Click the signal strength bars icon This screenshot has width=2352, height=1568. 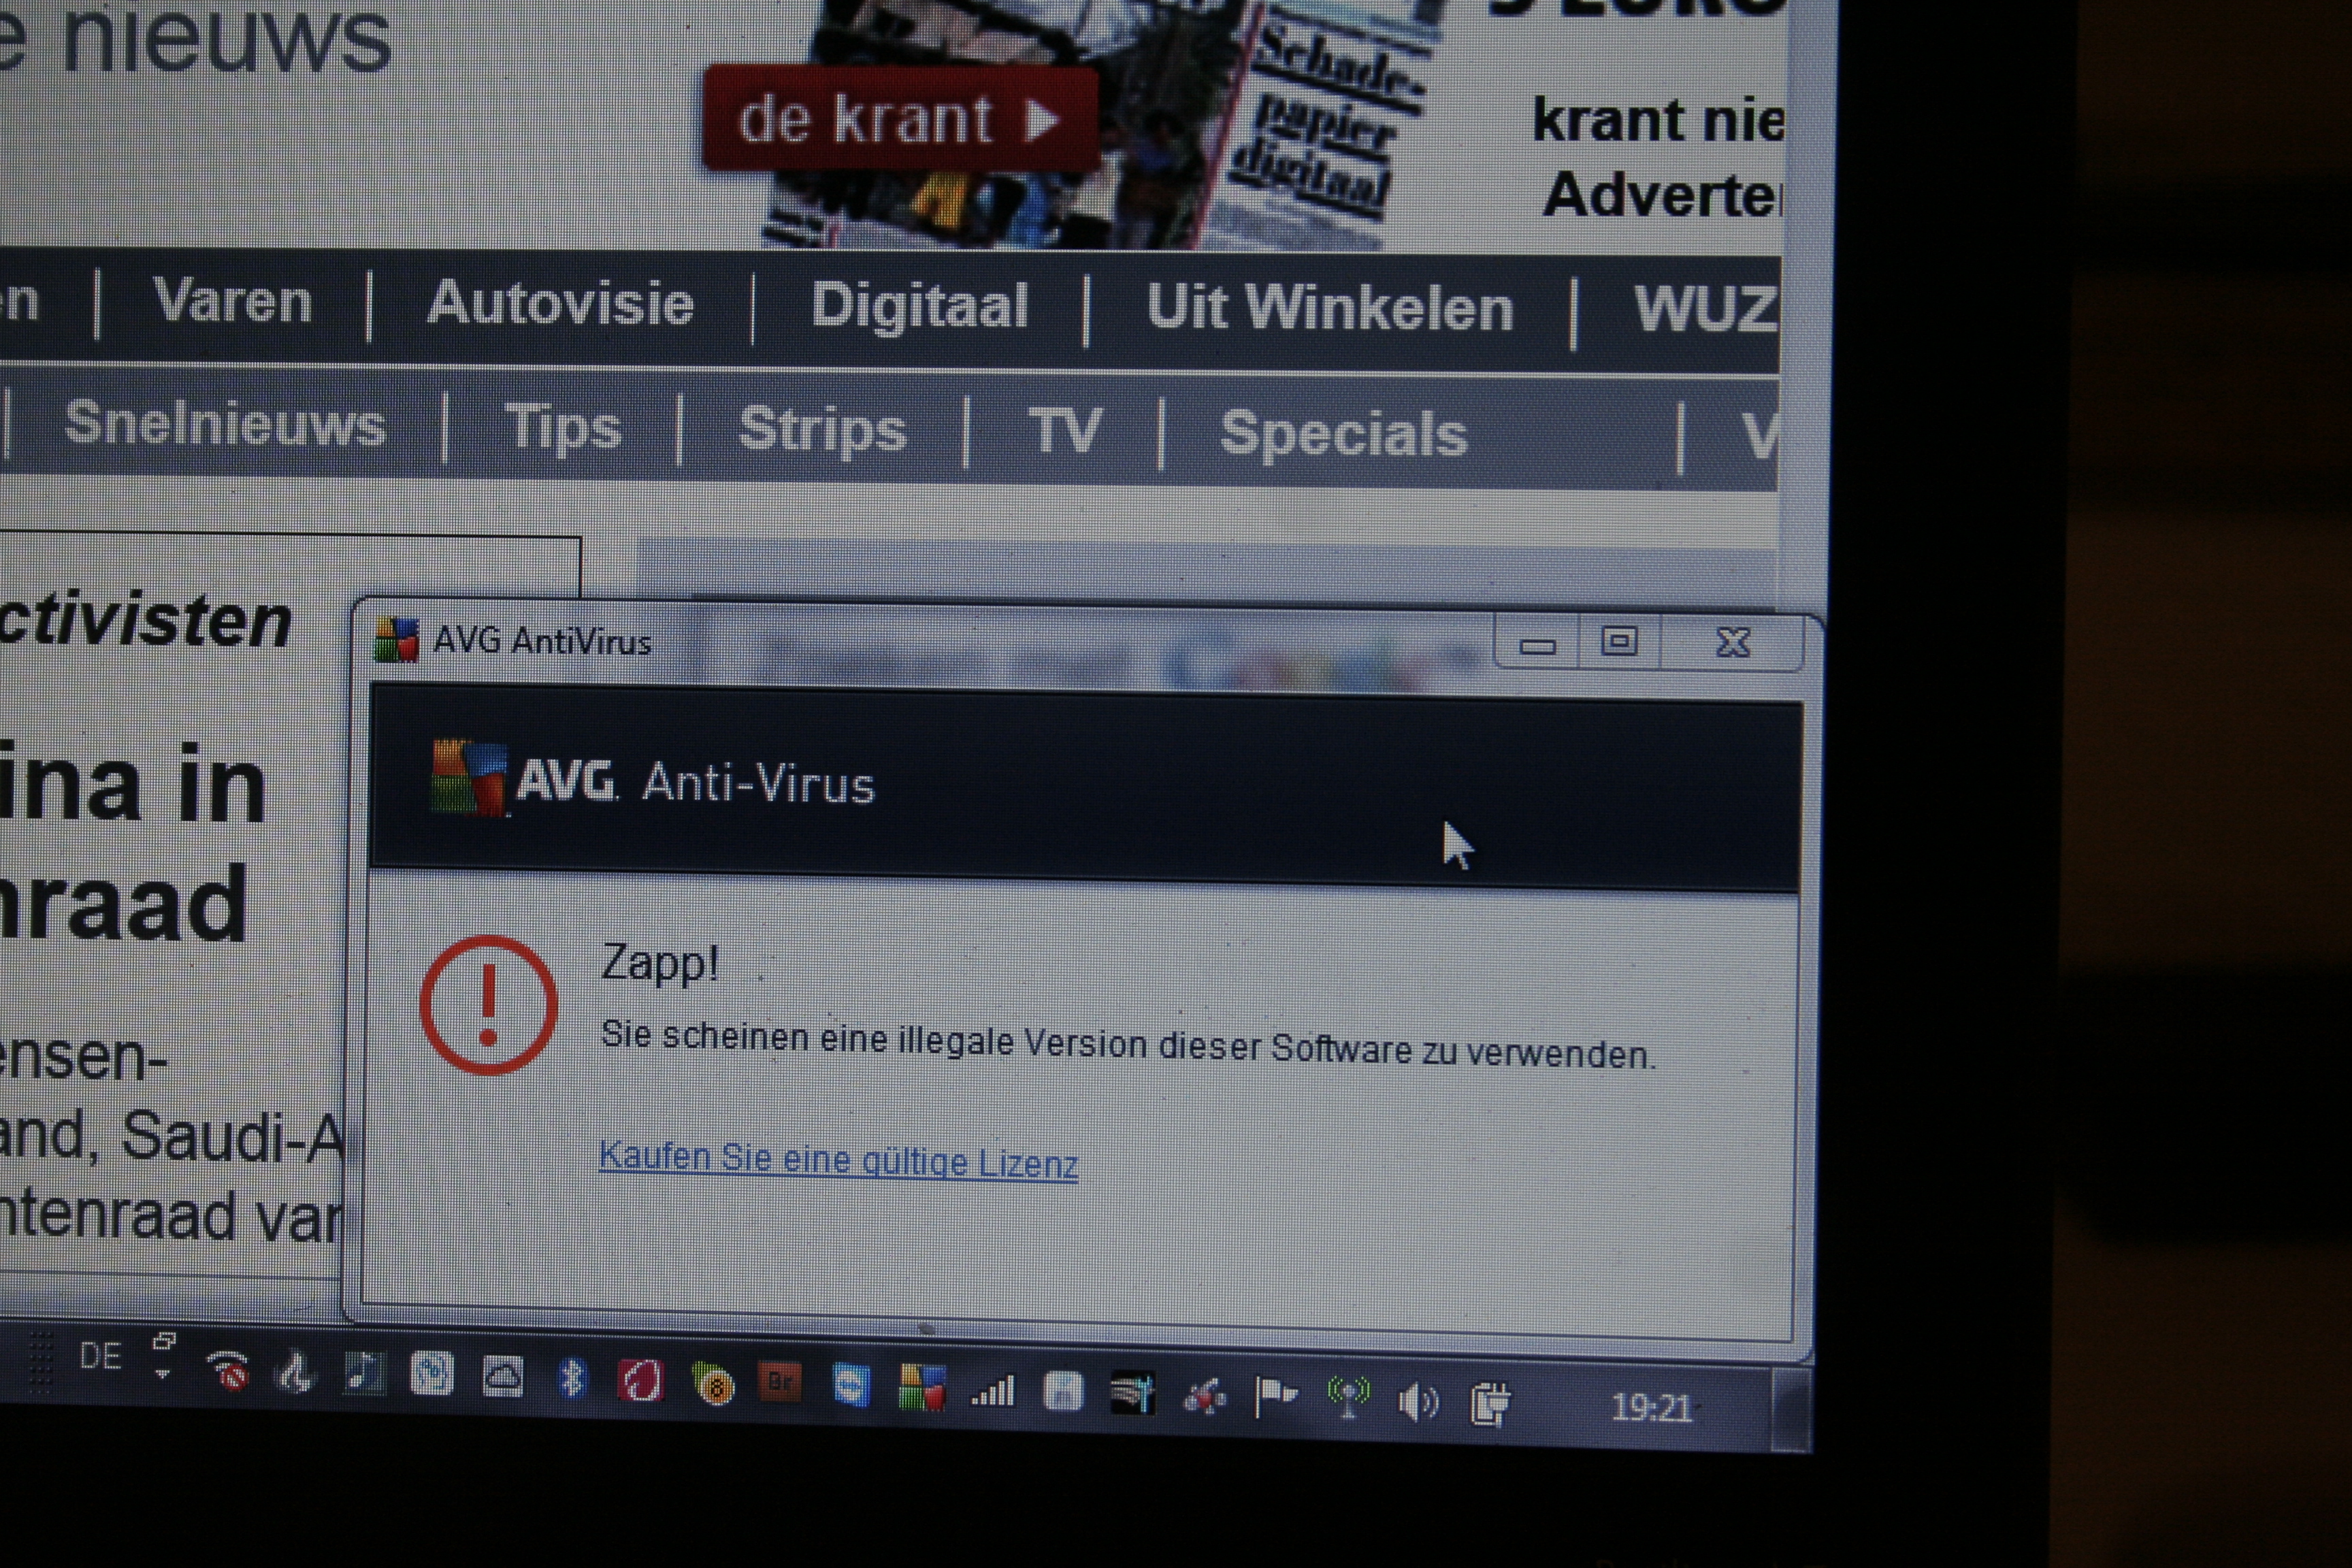click(993, 1391)
